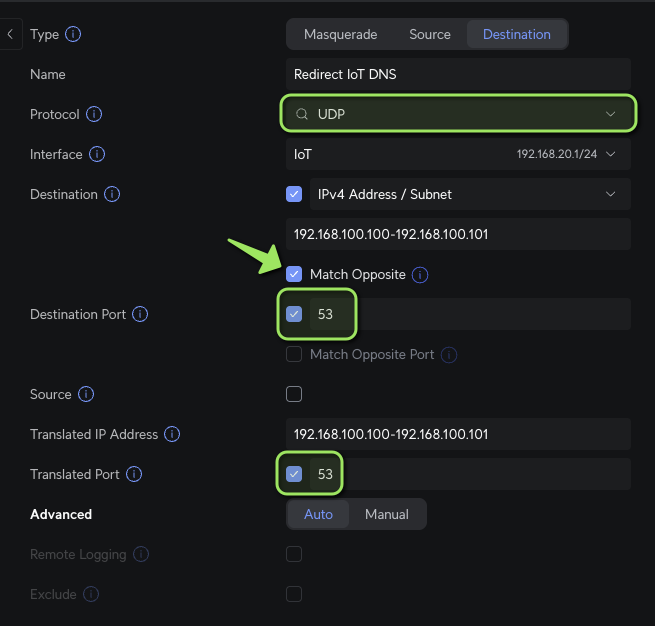Click the Advanced section label
The image size is (655, 626).
(x=61, y=514)
